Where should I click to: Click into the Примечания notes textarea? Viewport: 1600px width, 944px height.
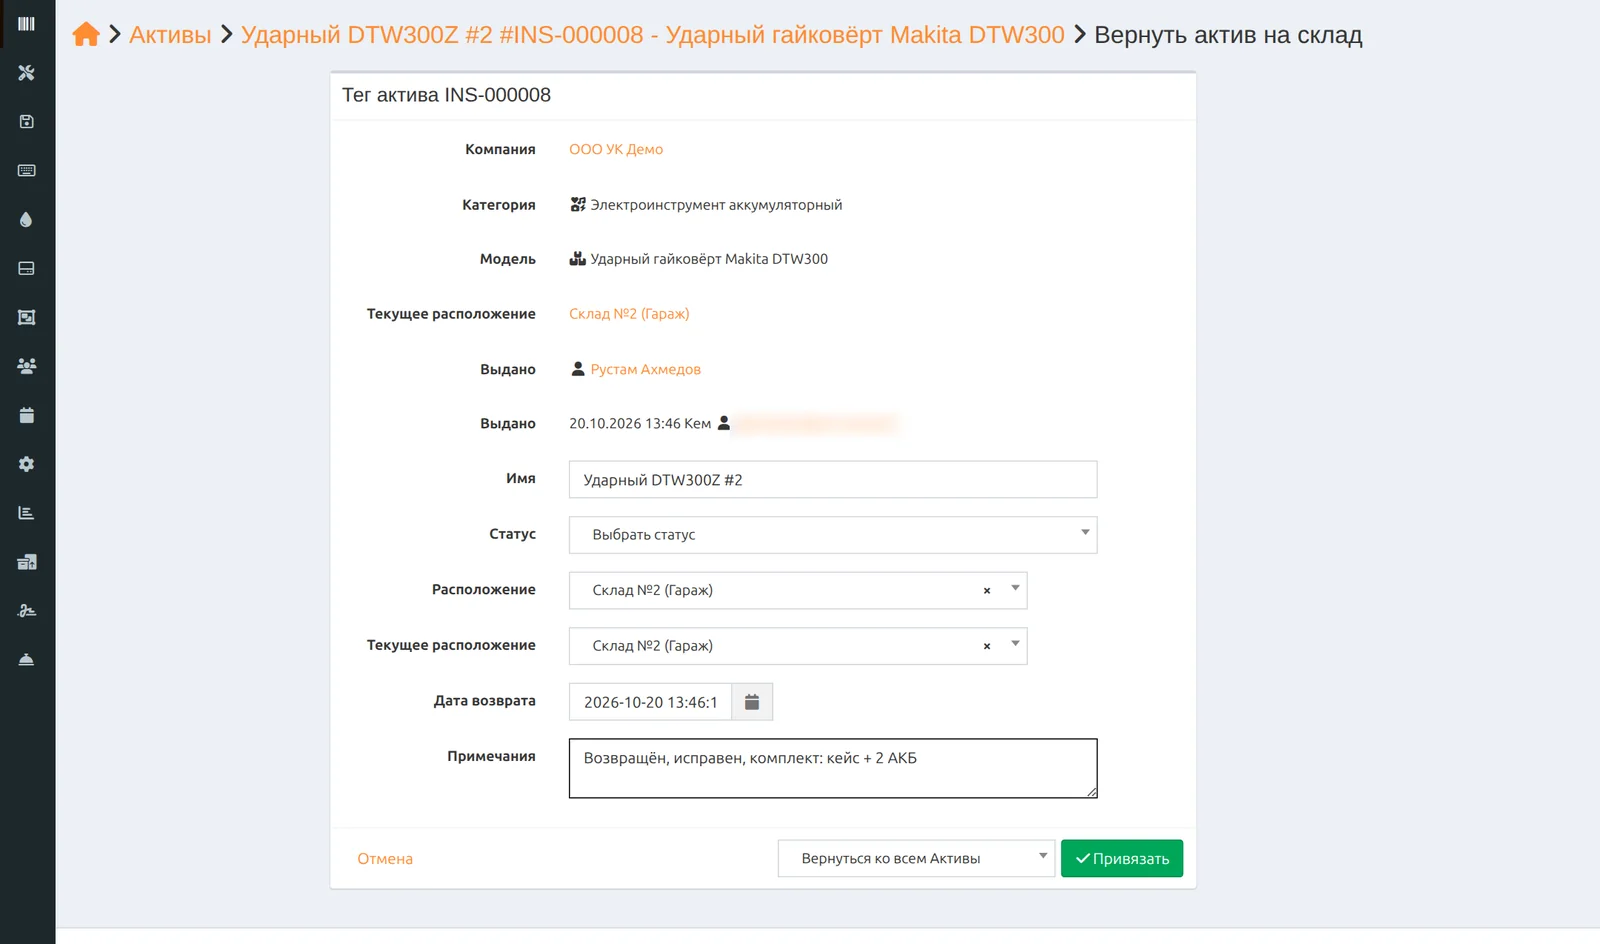(x=833, y=768)
